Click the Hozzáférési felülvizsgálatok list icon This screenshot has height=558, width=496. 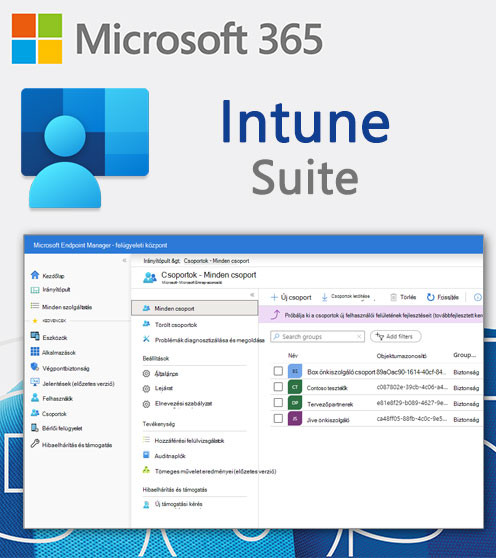click(146, 440)
